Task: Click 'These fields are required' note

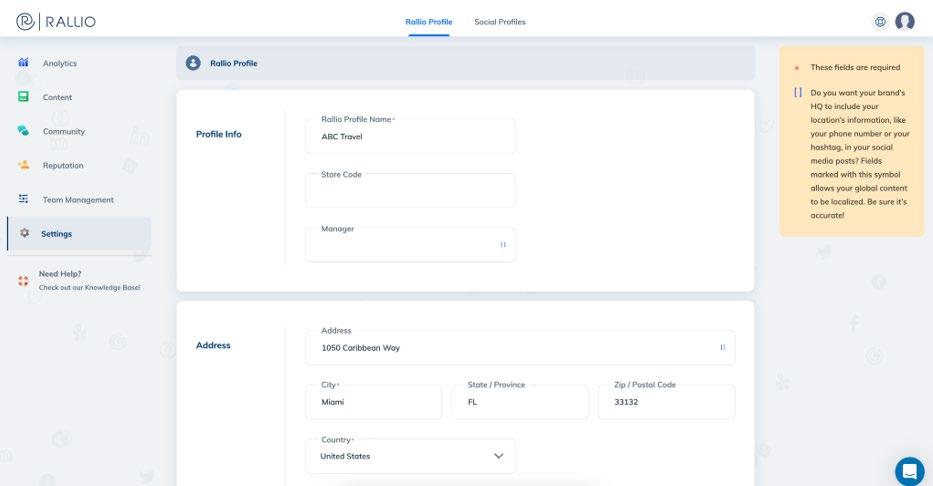Action: [x=855, y=67]
